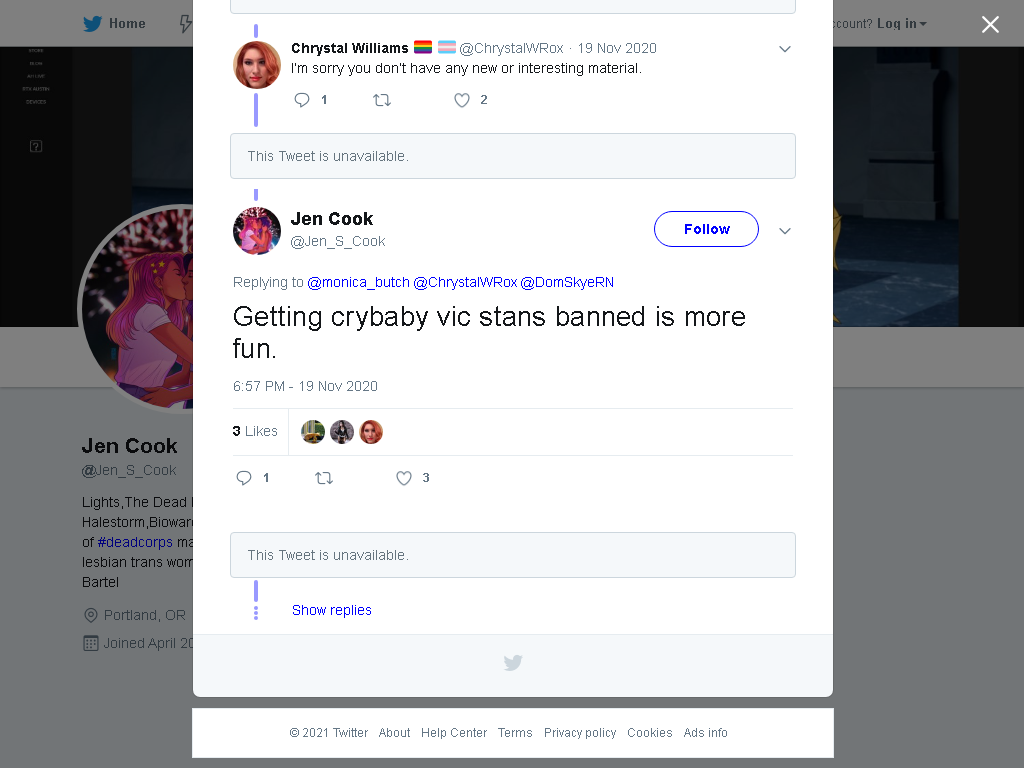Like Jen Cook's main tweet
1024x768 pixels.
coord(404,478)
